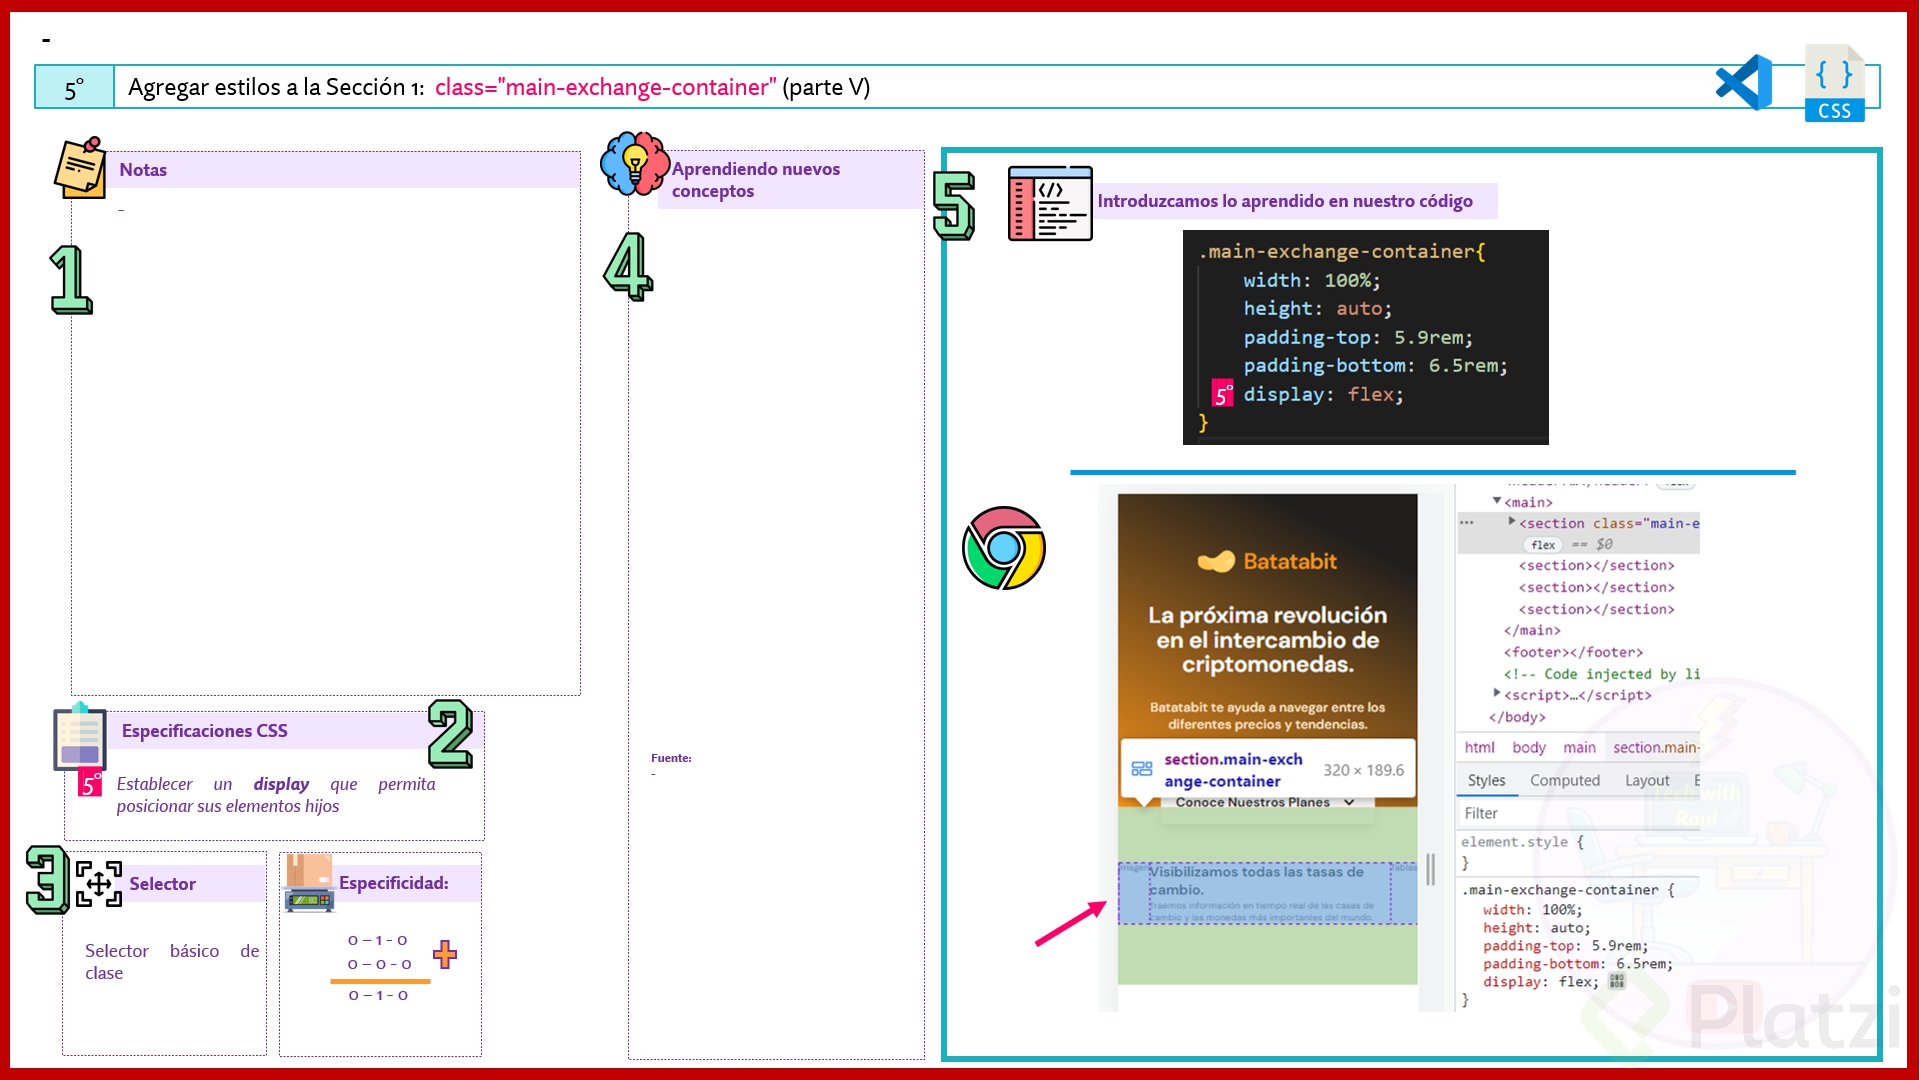Click the Especificidad heading

[x=394, y=883]
